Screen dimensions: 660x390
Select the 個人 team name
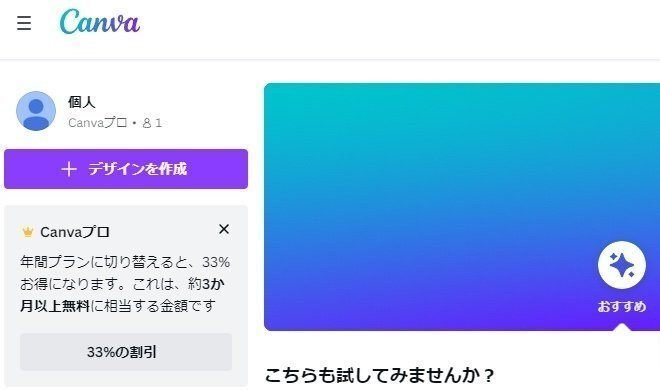82,102
